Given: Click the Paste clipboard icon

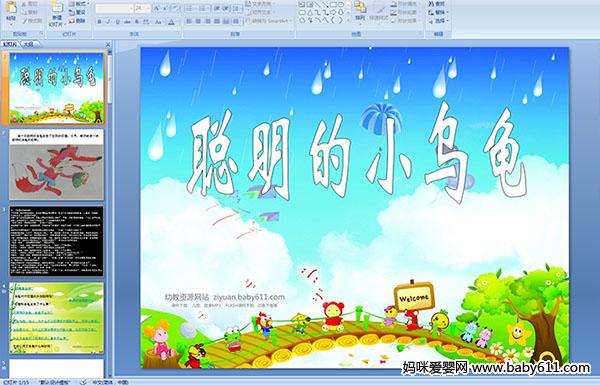Looking at the screenshot, I should (11, 8).
